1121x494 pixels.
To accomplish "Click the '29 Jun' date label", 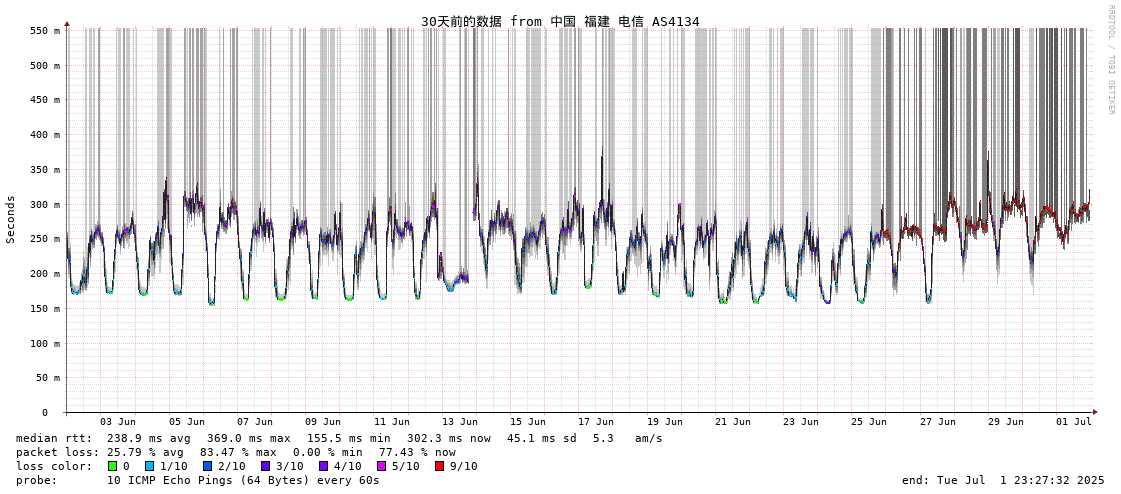I will pyautogui.click(x=1007, y=423).
